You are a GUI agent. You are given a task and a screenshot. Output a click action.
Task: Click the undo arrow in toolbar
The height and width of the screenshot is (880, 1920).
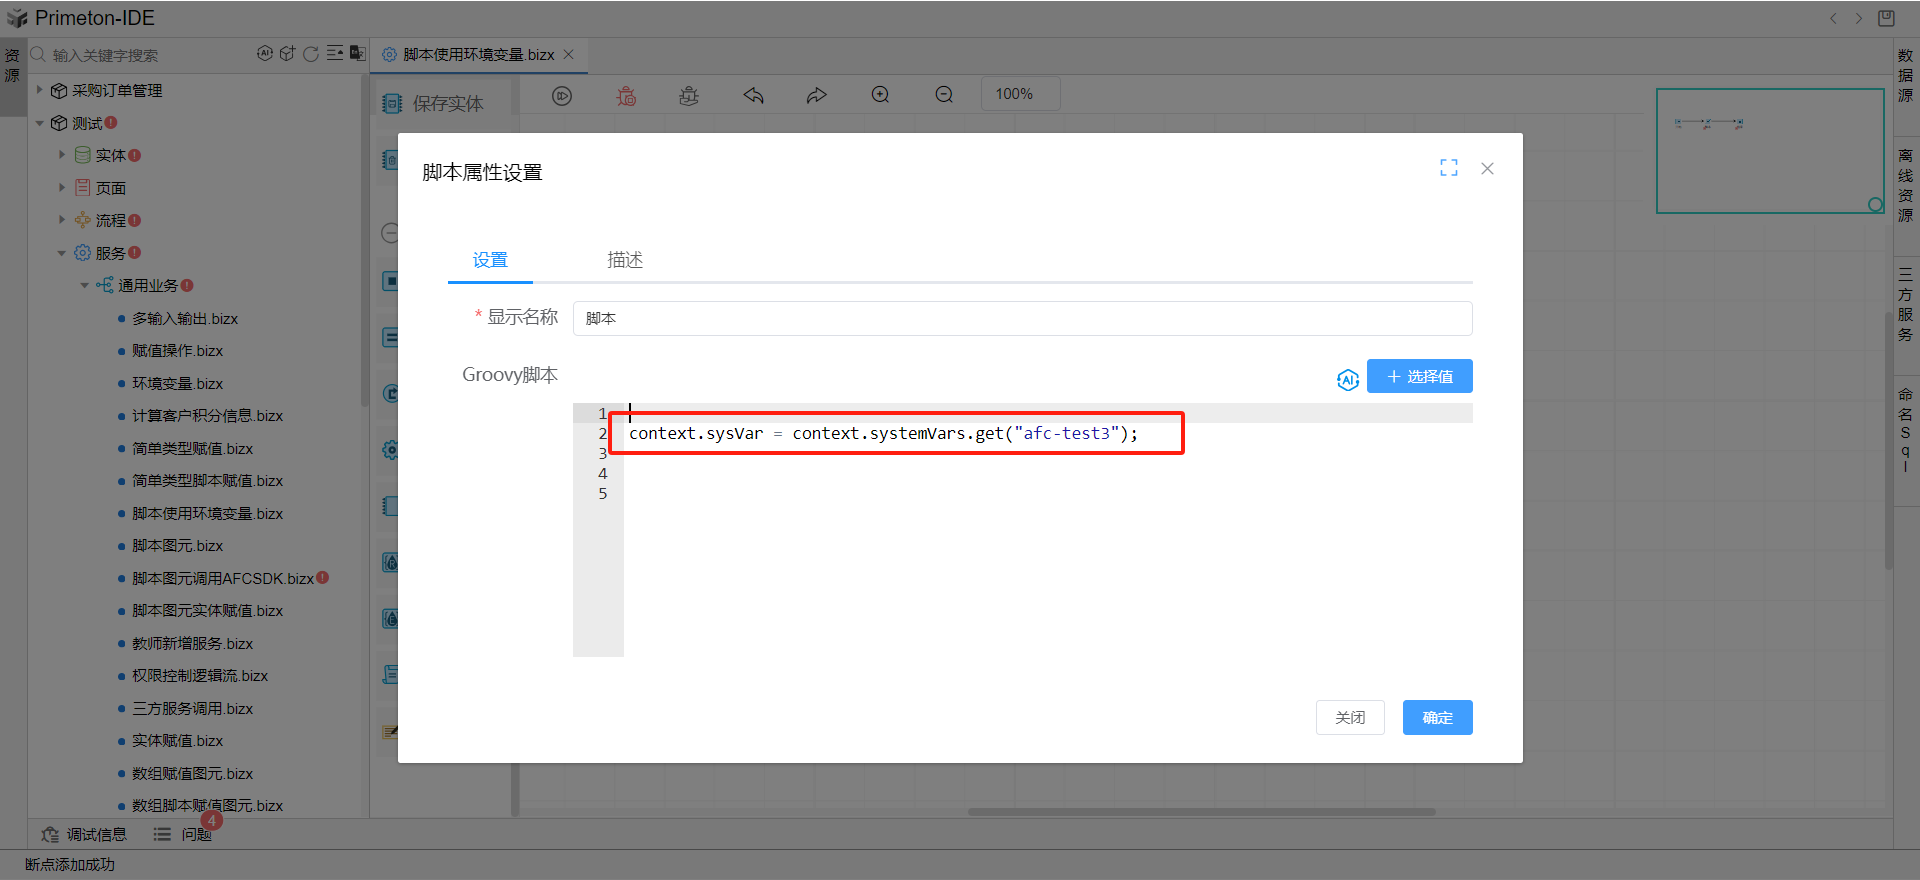click(x=753, y=95)
